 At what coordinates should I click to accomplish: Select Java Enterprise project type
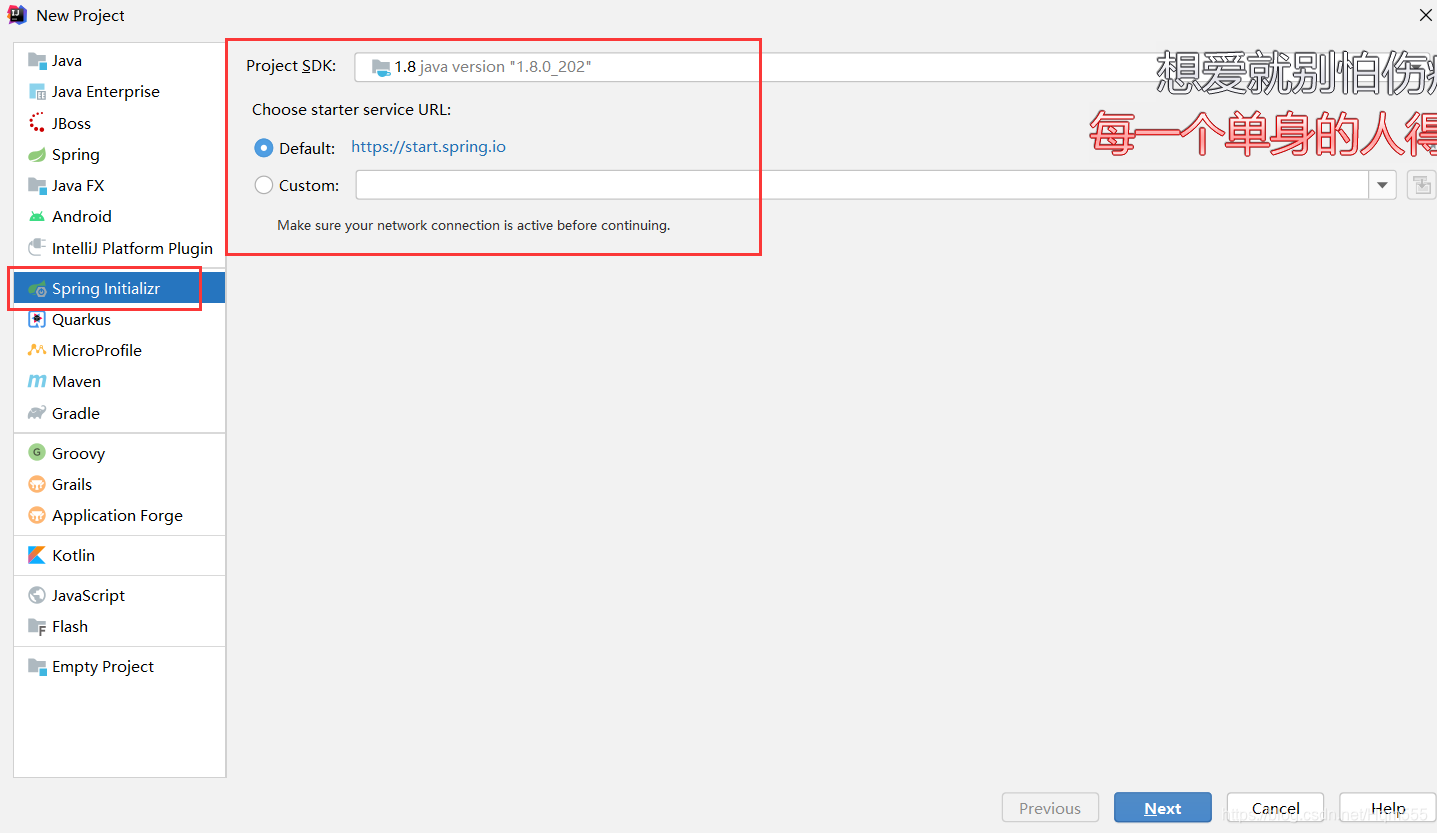[119, 92]
